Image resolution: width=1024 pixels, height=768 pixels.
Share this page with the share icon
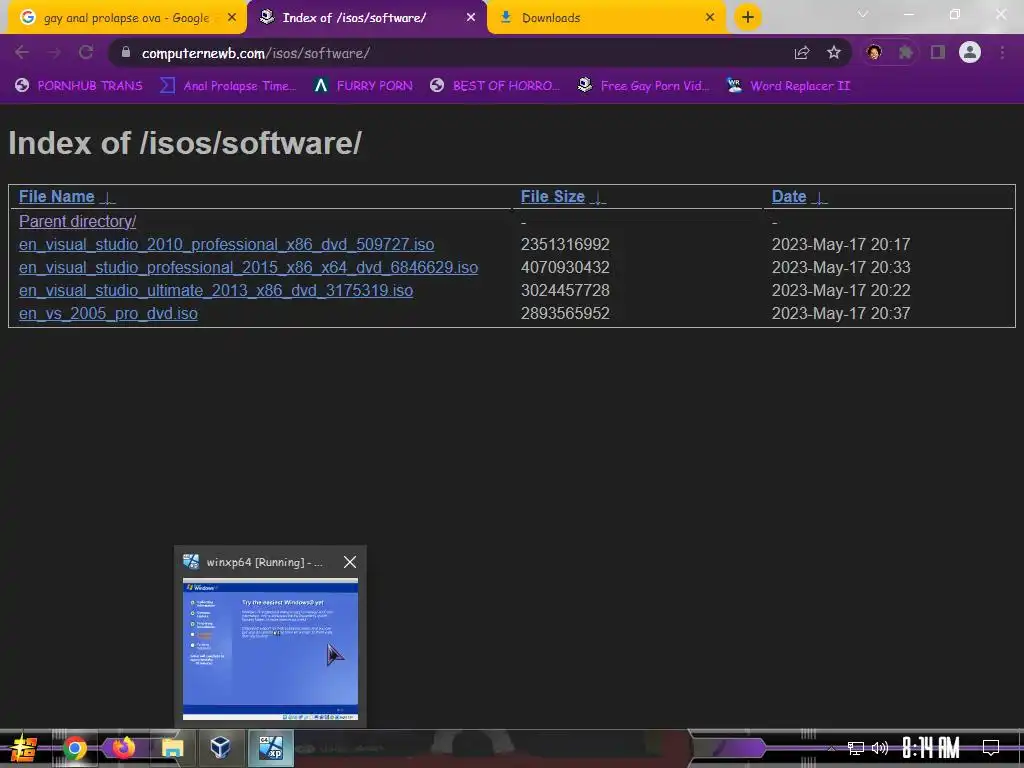(x=802, y=53)
